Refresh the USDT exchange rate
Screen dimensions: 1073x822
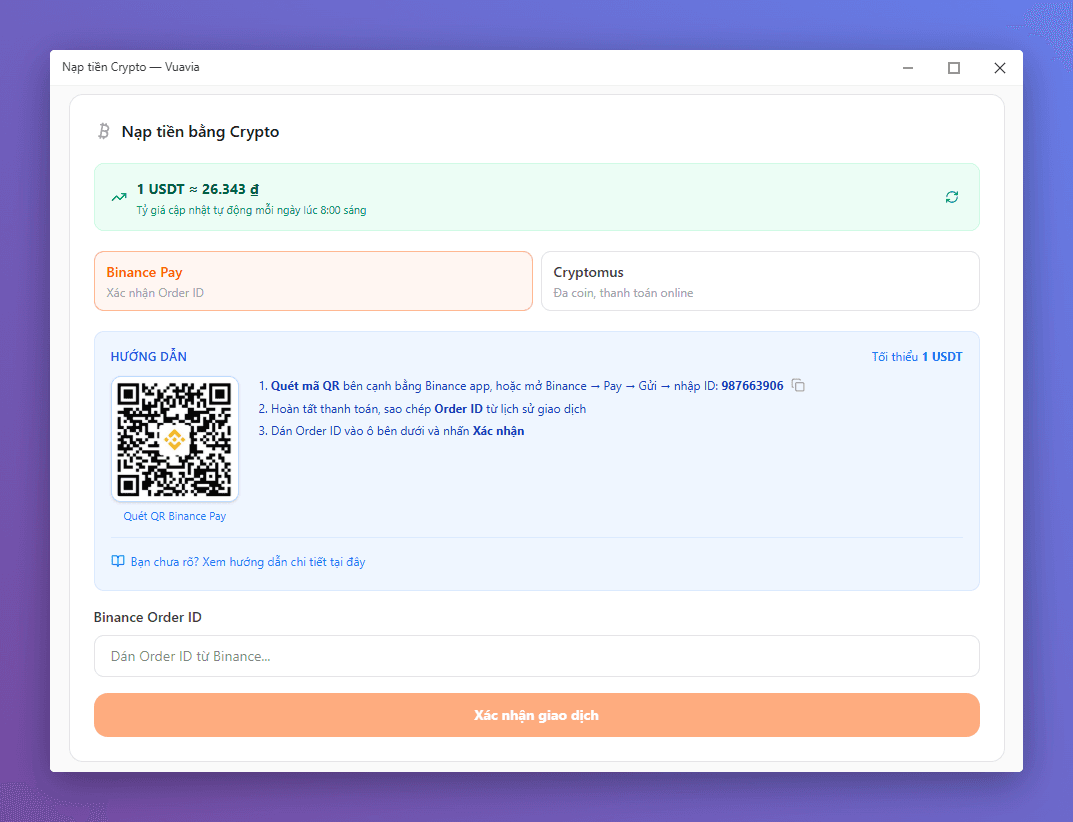click(x=951, y=197)
